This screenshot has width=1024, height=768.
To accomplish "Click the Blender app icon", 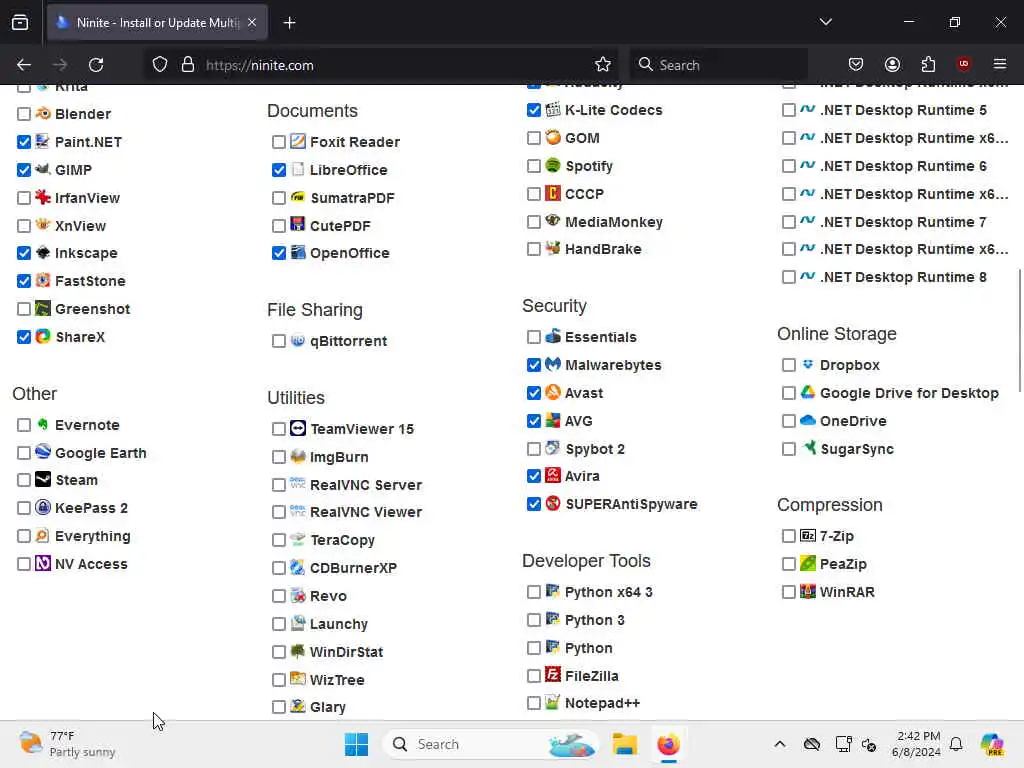I will 43,114.
